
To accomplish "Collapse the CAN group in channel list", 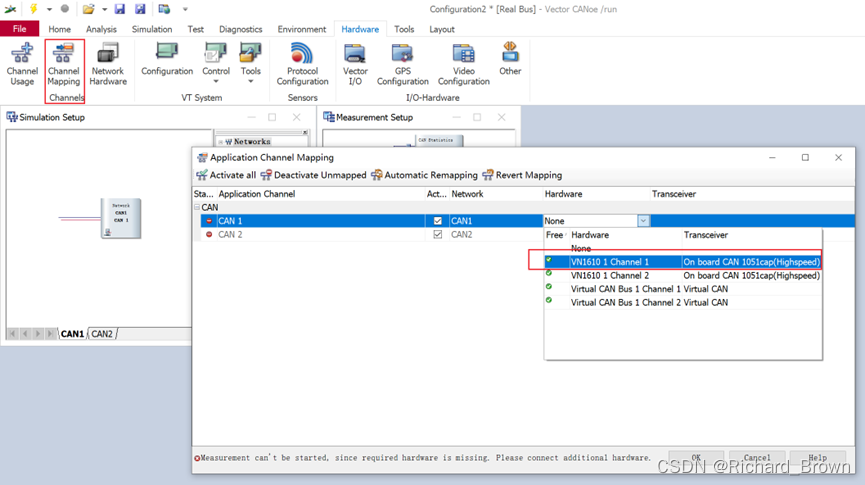I will coord(197,207).
